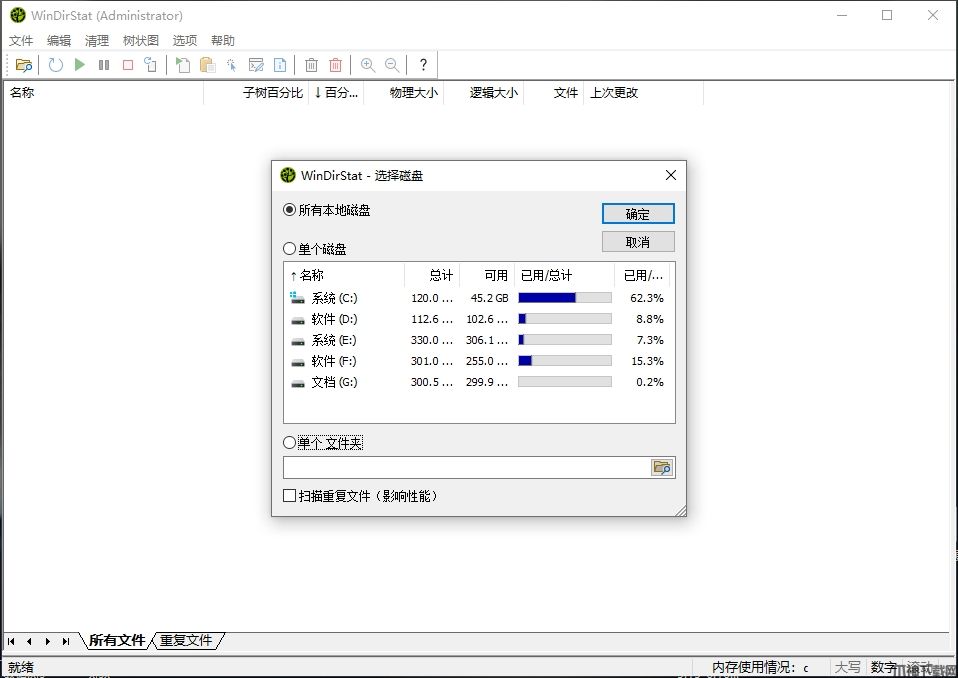The width and height of the screenshot is (958, 678).
Task: Click the properties info document icon
Action: coord(280,65)
